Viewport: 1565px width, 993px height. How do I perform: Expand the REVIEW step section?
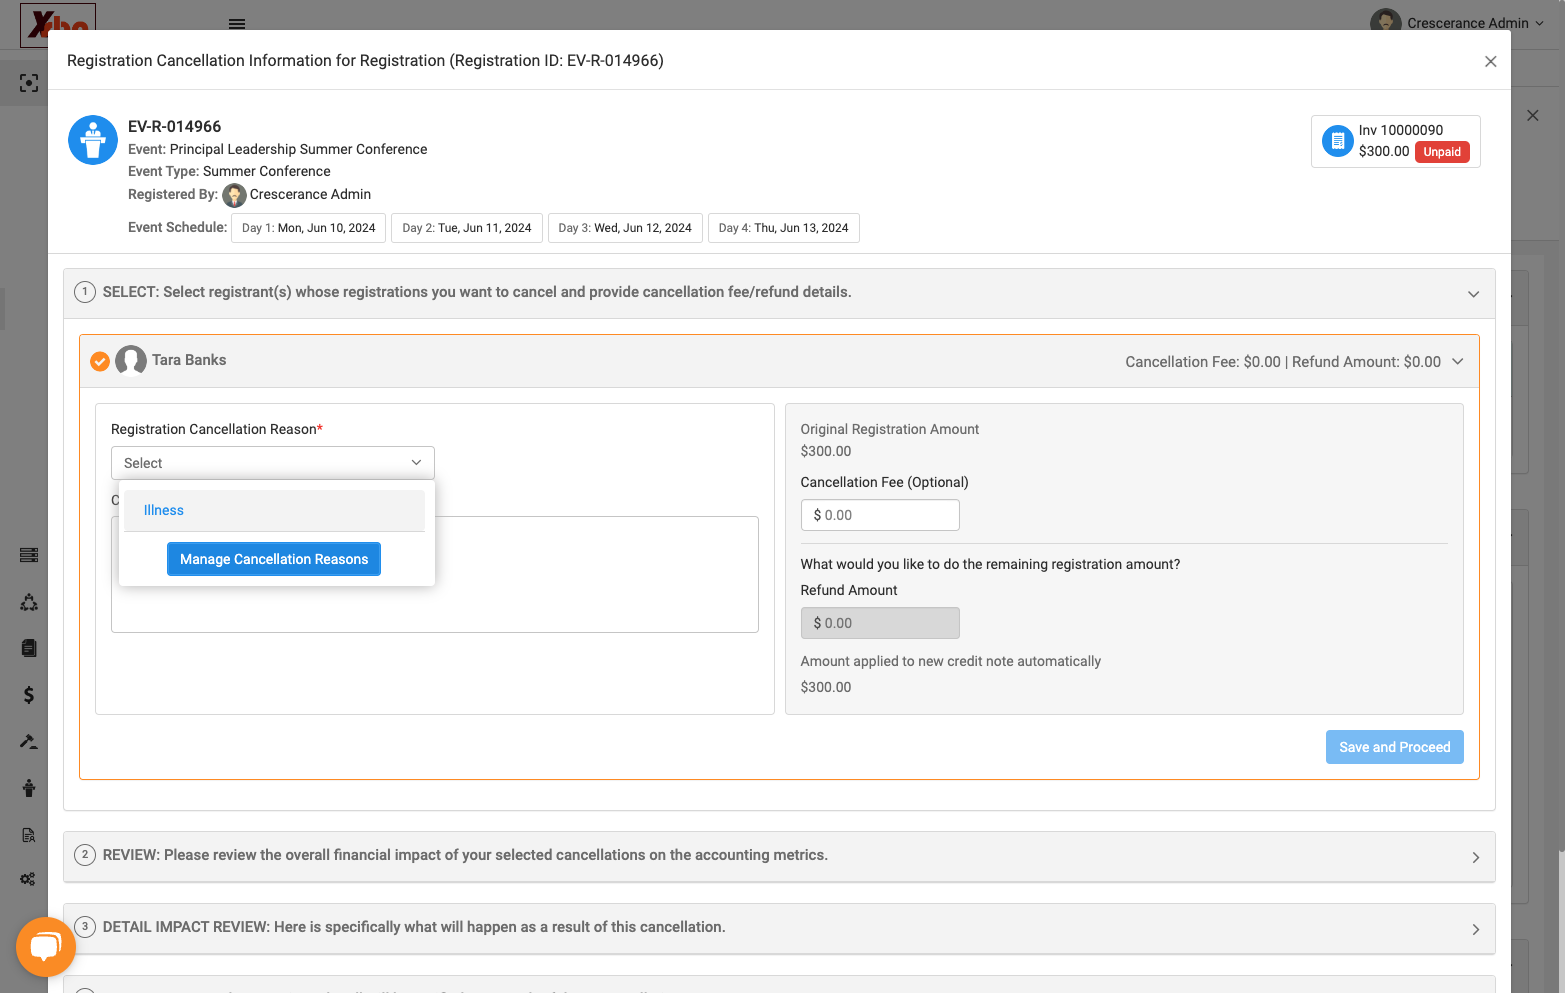point(1475,858)
